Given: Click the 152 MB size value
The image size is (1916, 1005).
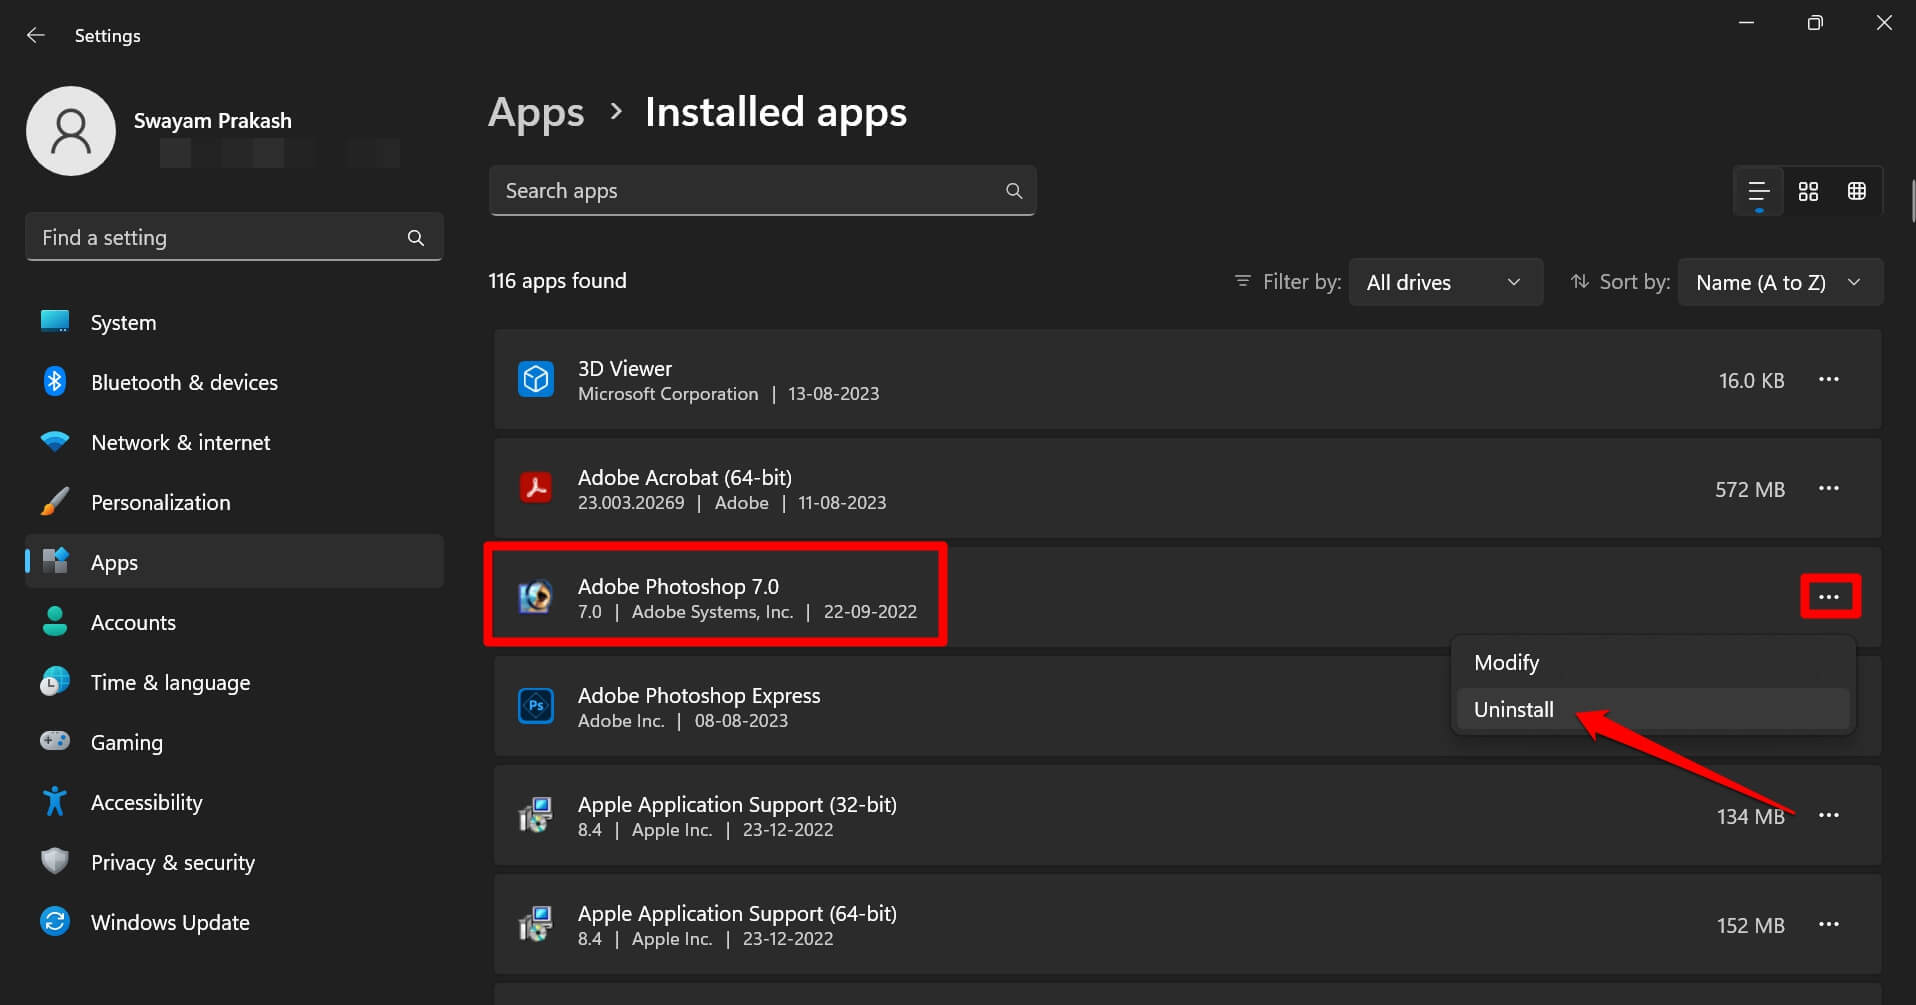Looking at the screenshot, I should coord(1751,926).
